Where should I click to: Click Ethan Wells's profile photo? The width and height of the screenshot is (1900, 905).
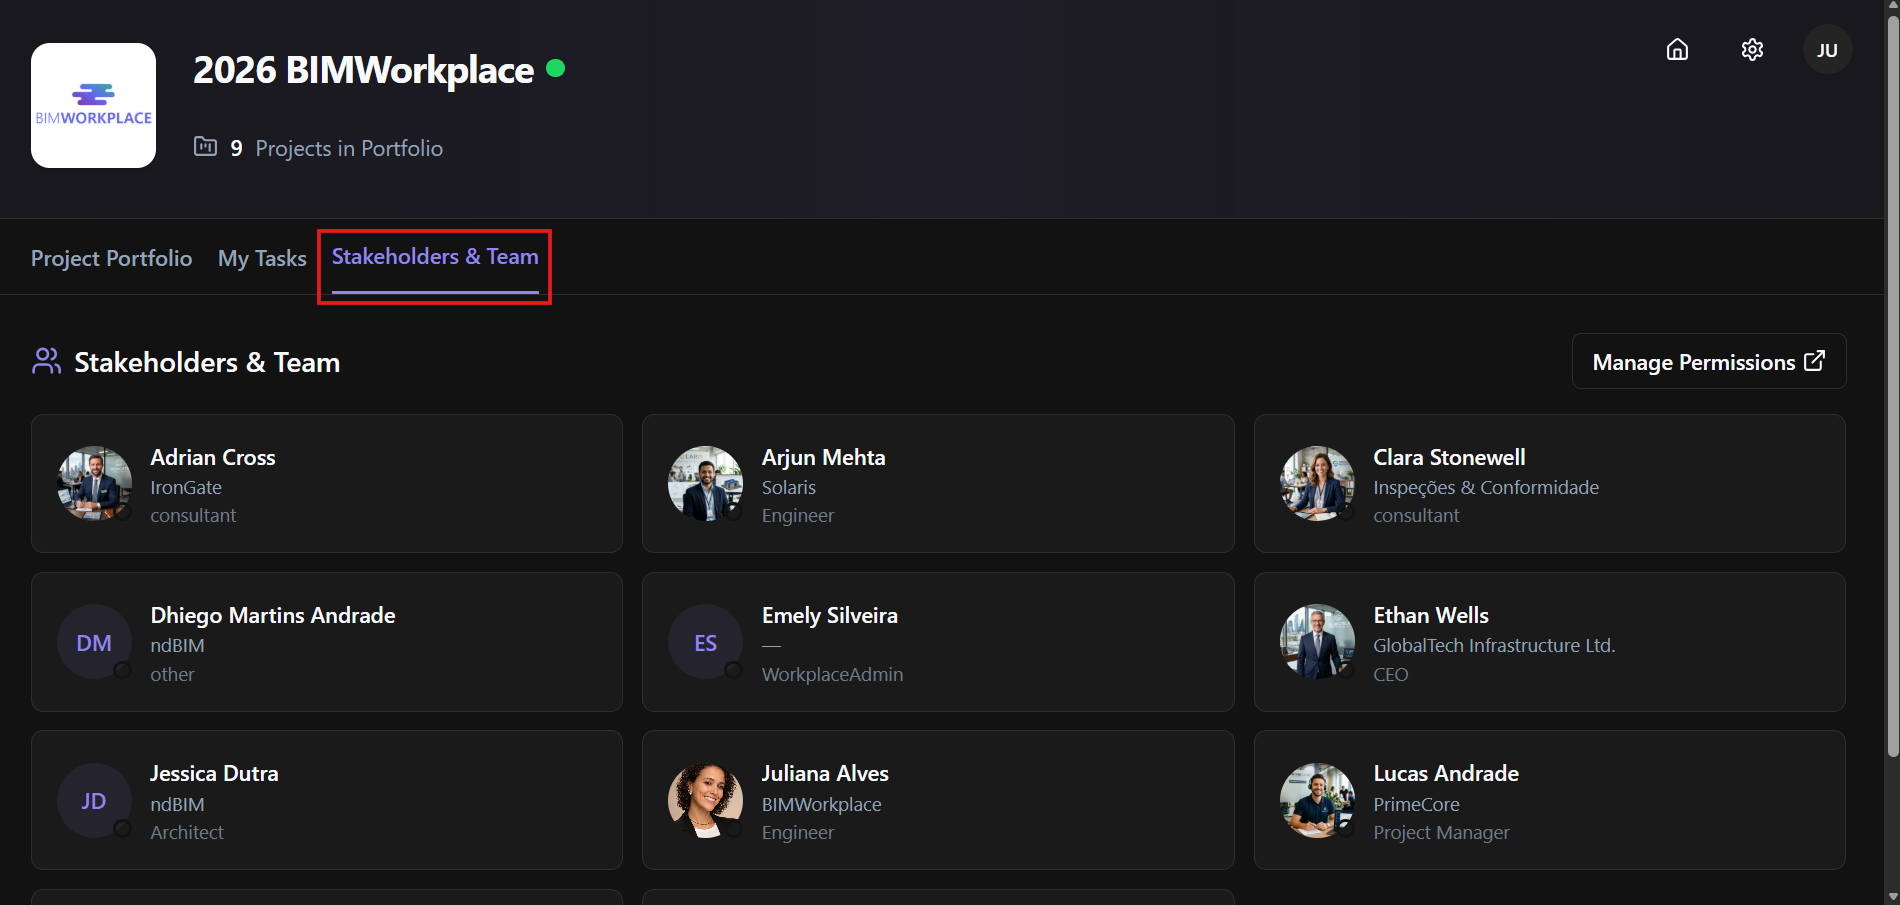click(x=1317, y=642)
